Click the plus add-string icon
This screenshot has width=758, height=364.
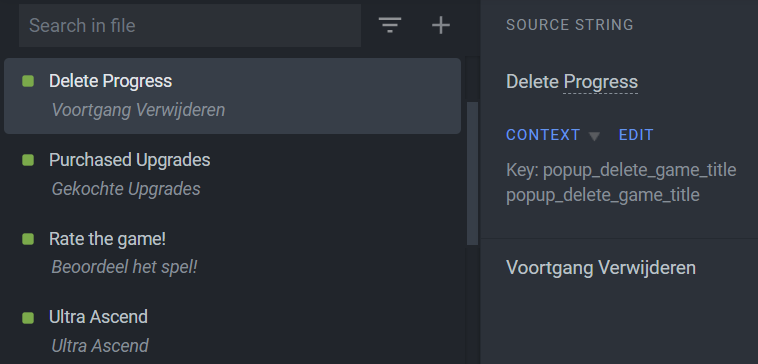click(441, 25)
